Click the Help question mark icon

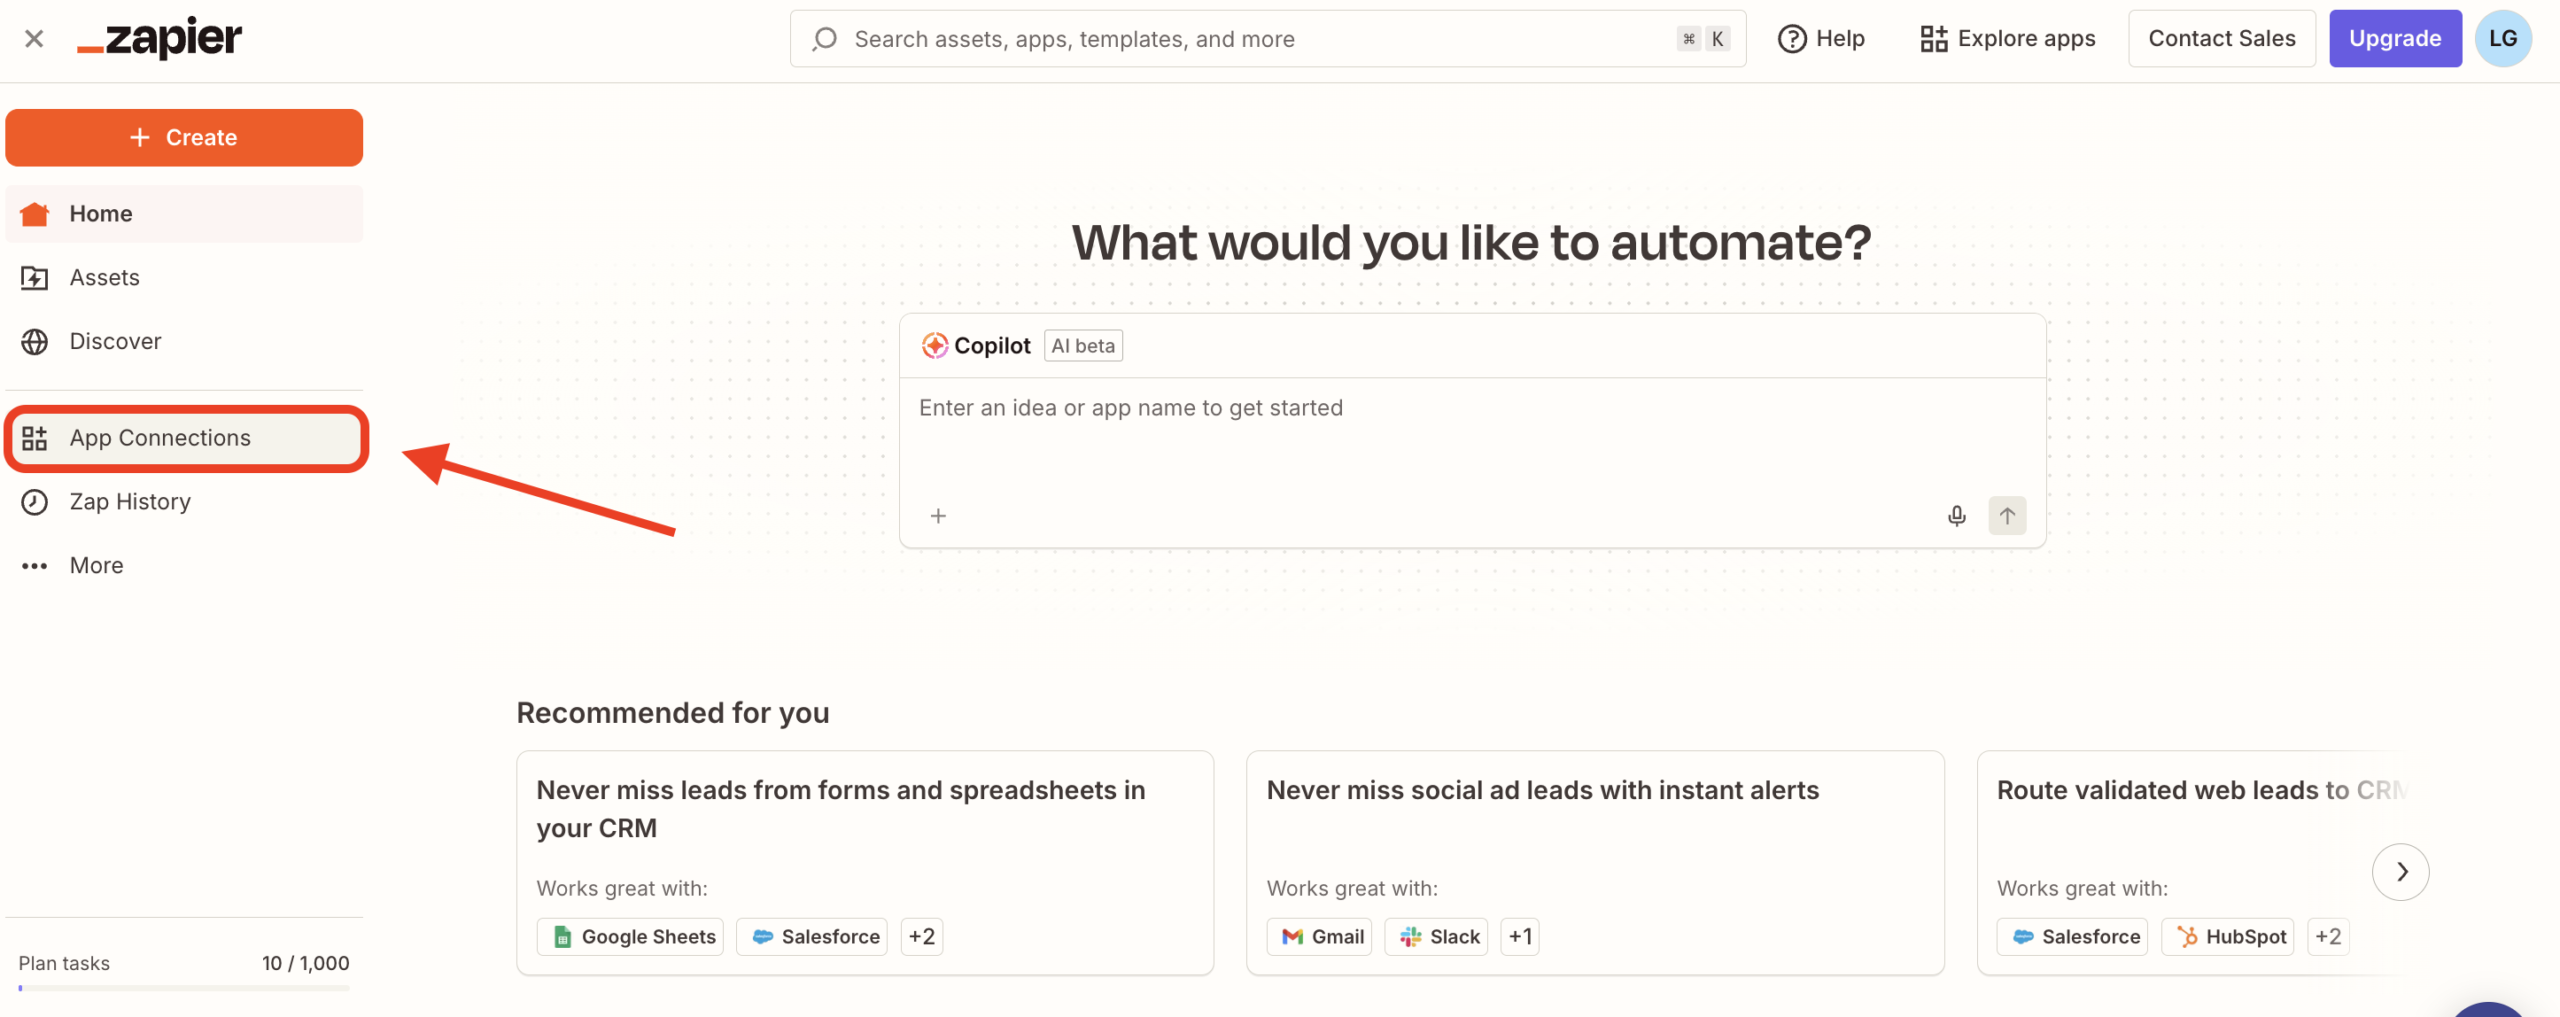1792,39
